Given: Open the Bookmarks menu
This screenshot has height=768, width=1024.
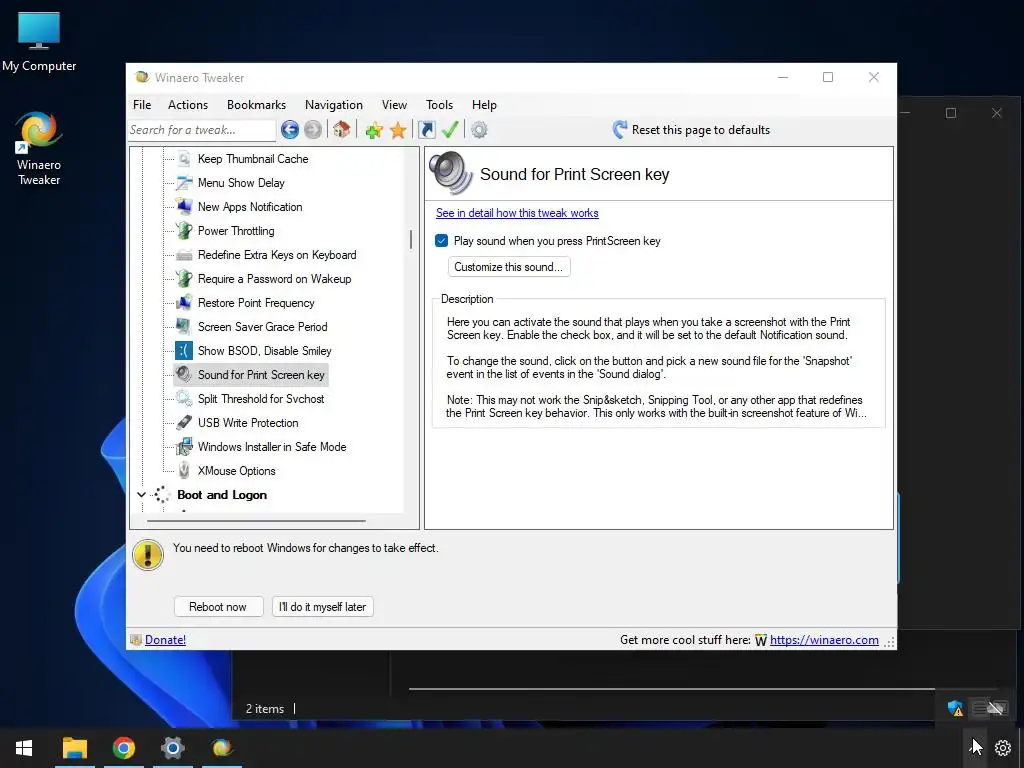Looking at the screenshot, I should 257,104.
